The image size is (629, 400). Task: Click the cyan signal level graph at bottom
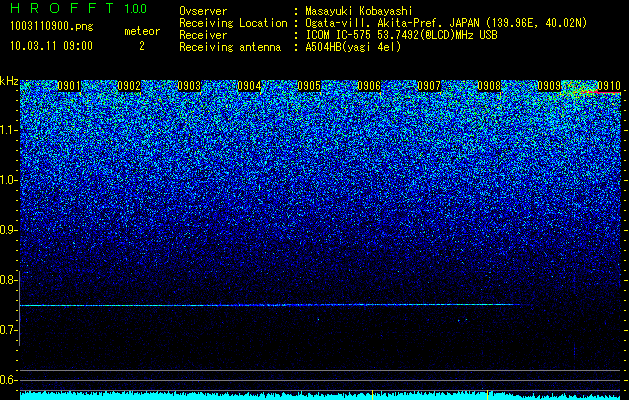[x=321, y=395]
